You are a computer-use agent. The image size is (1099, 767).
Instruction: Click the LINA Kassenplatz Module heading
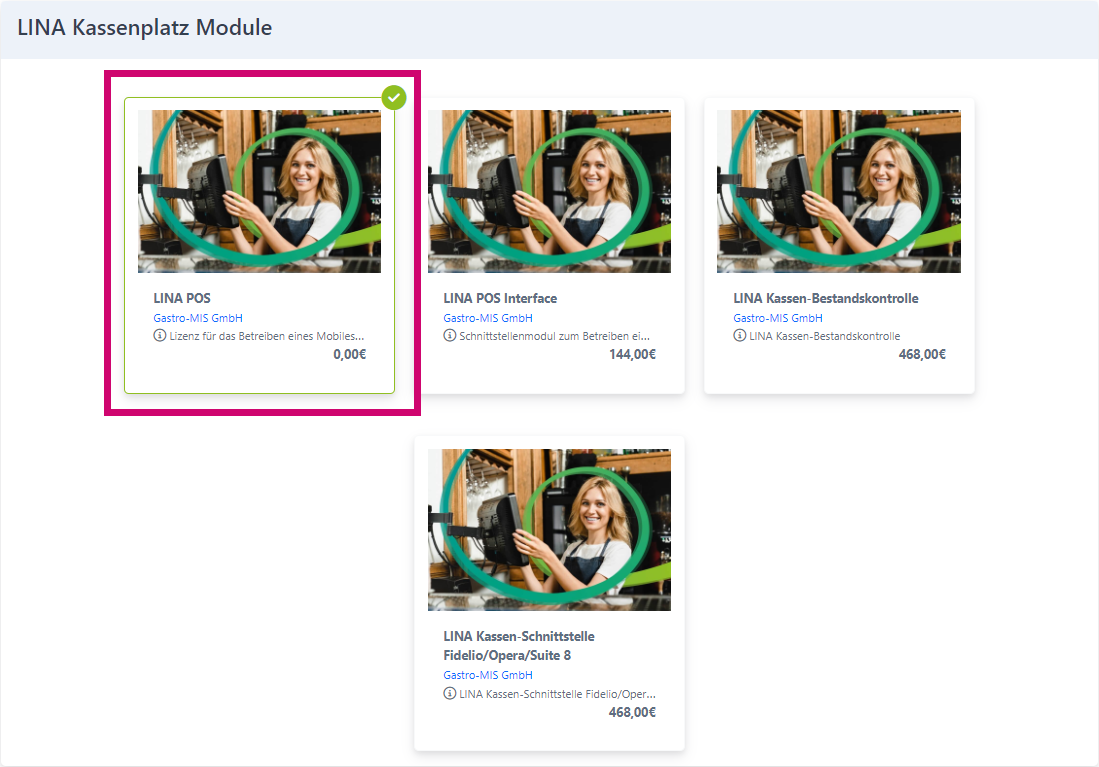144,27
